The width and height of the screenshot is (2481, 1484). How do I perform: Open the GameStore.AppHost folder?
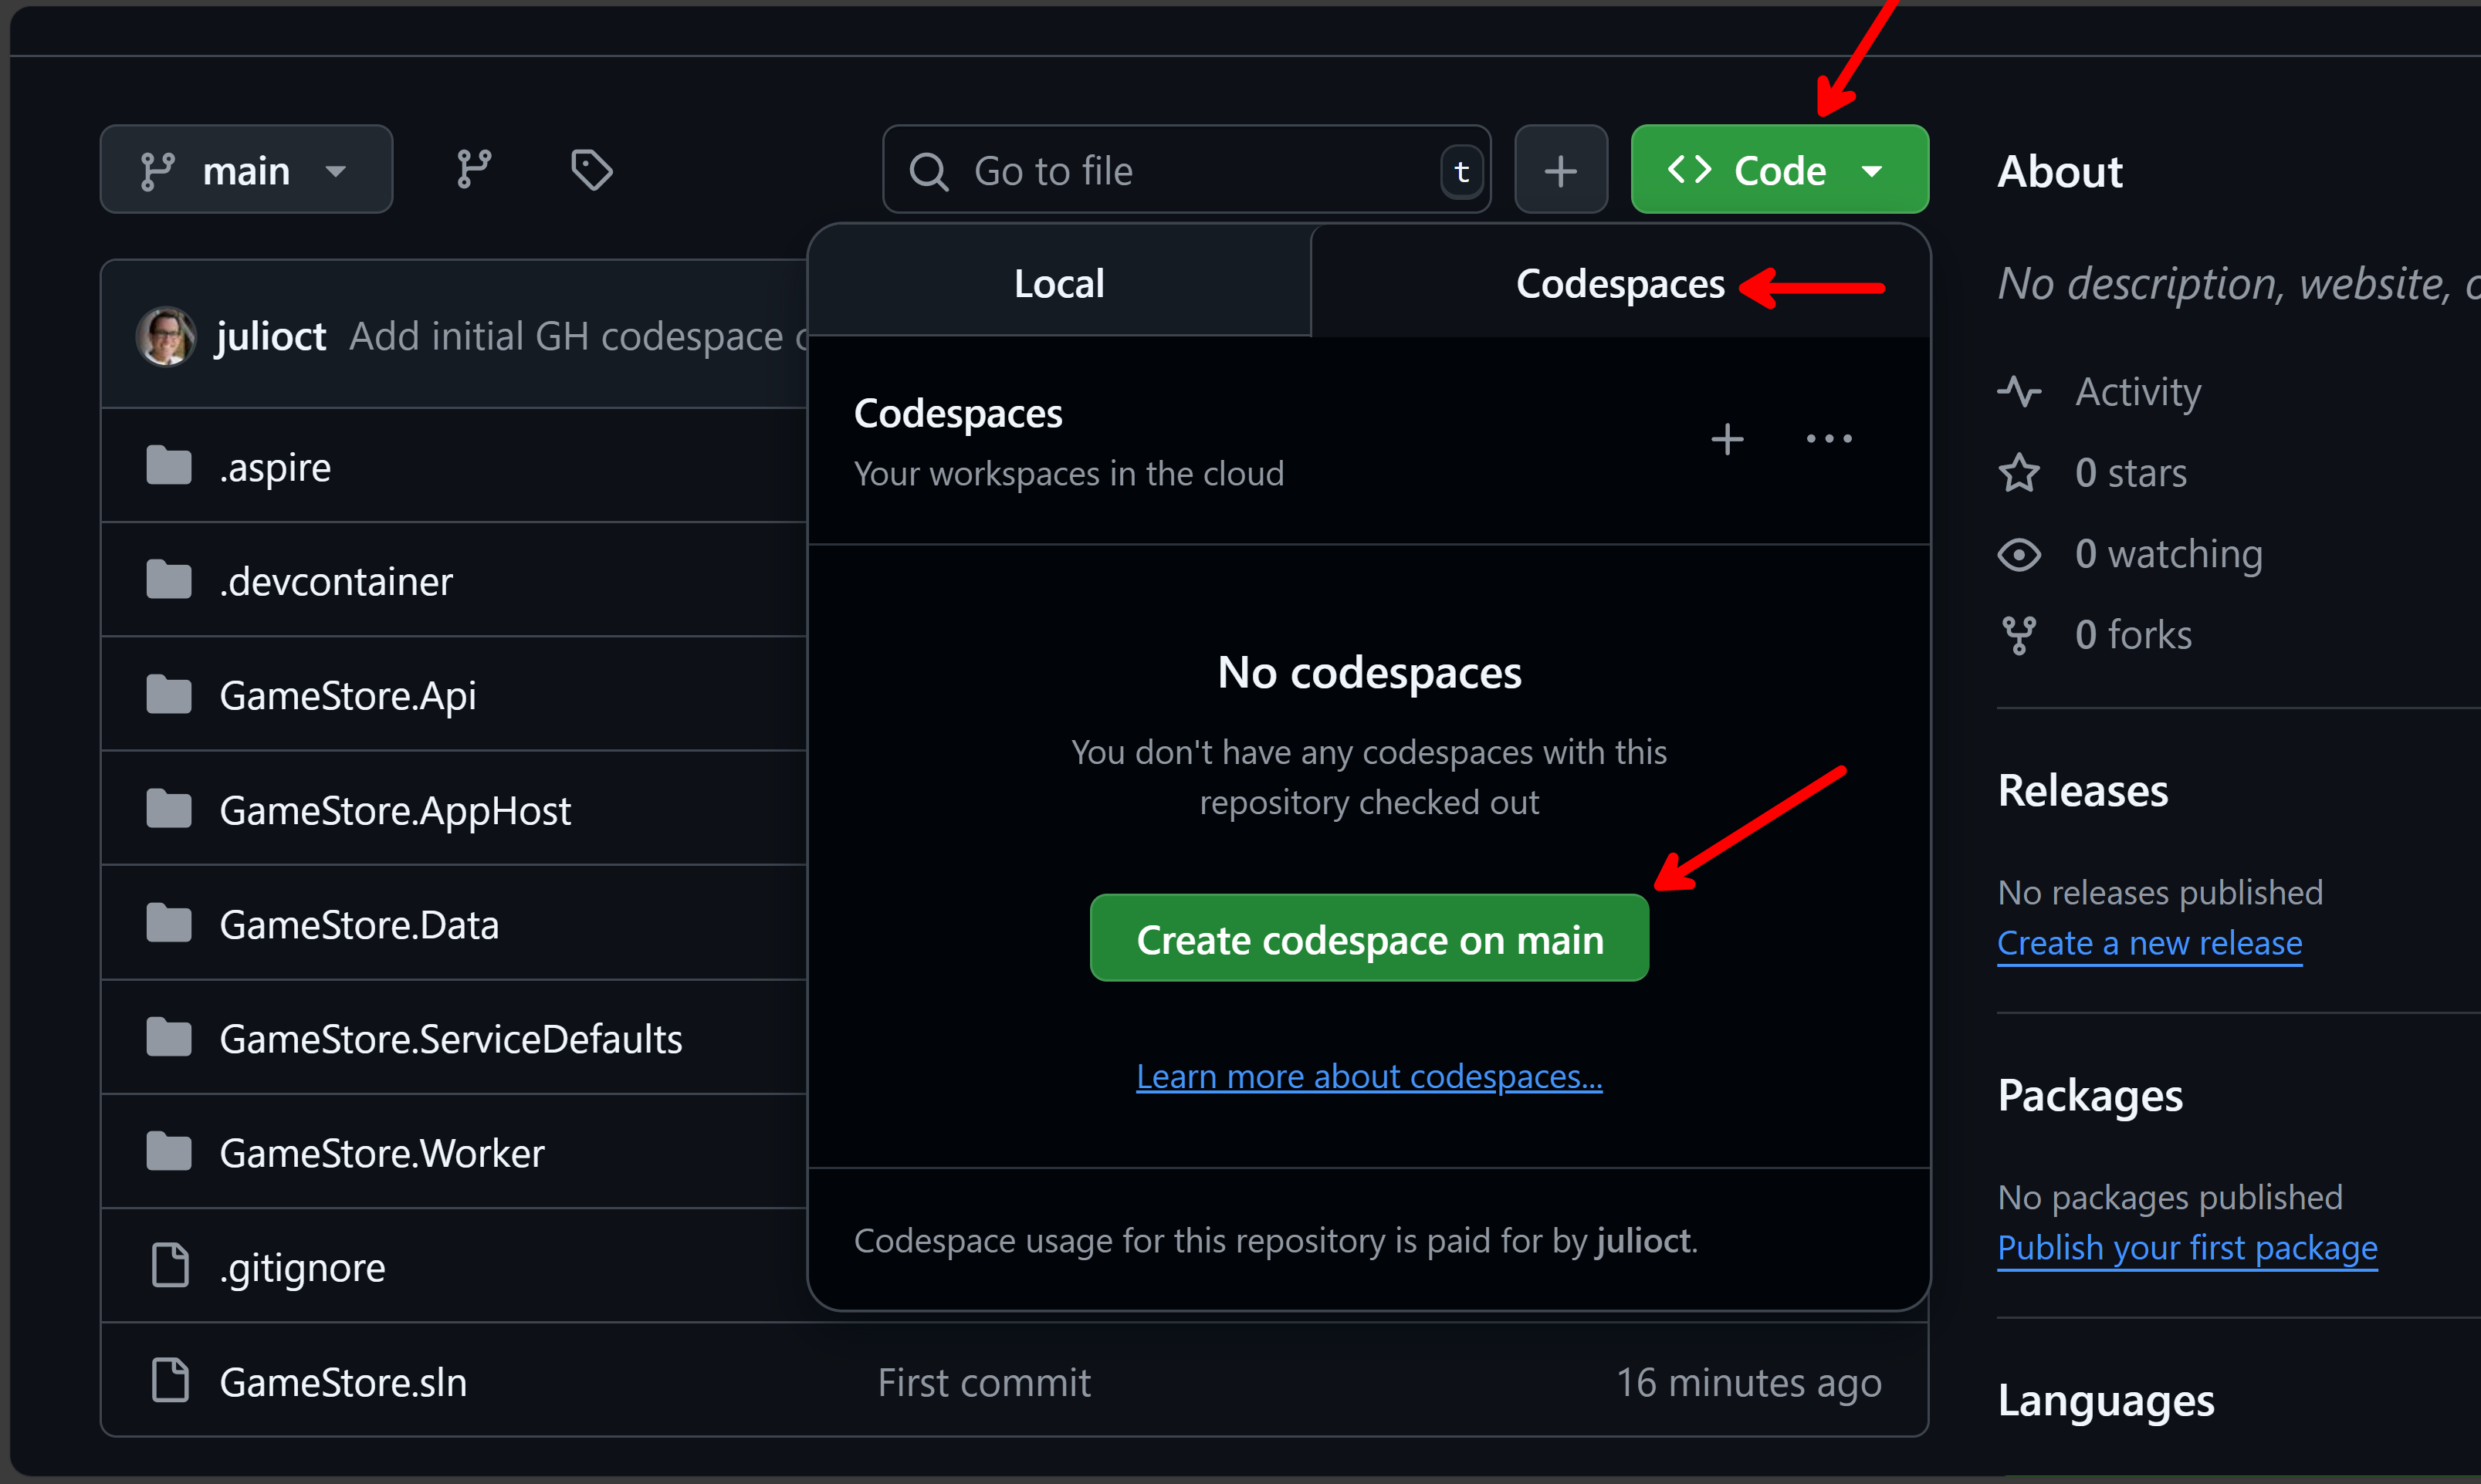tap(395, 811)
